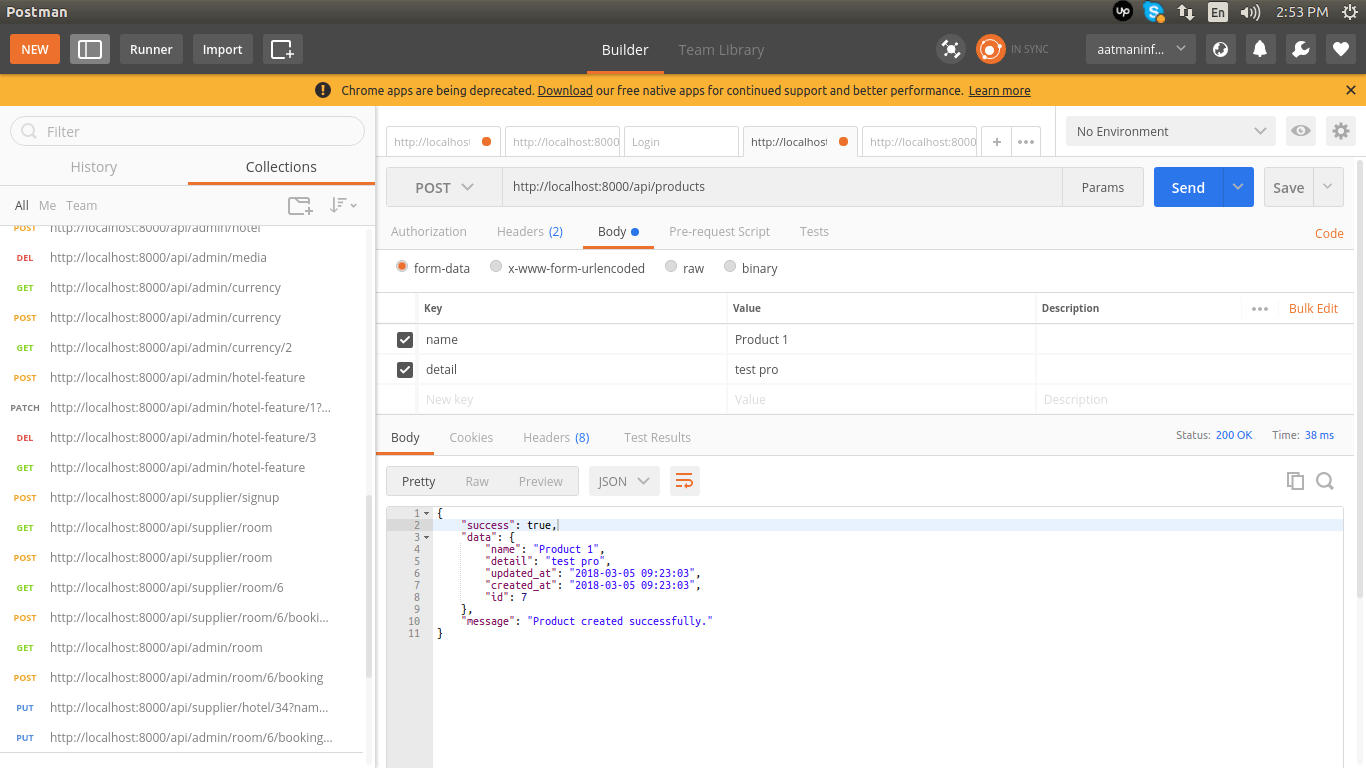Image resolution: width=1366 pixels, height=768 pixels.
Task: Click the request URL field
Action: (x=780, y=187)
